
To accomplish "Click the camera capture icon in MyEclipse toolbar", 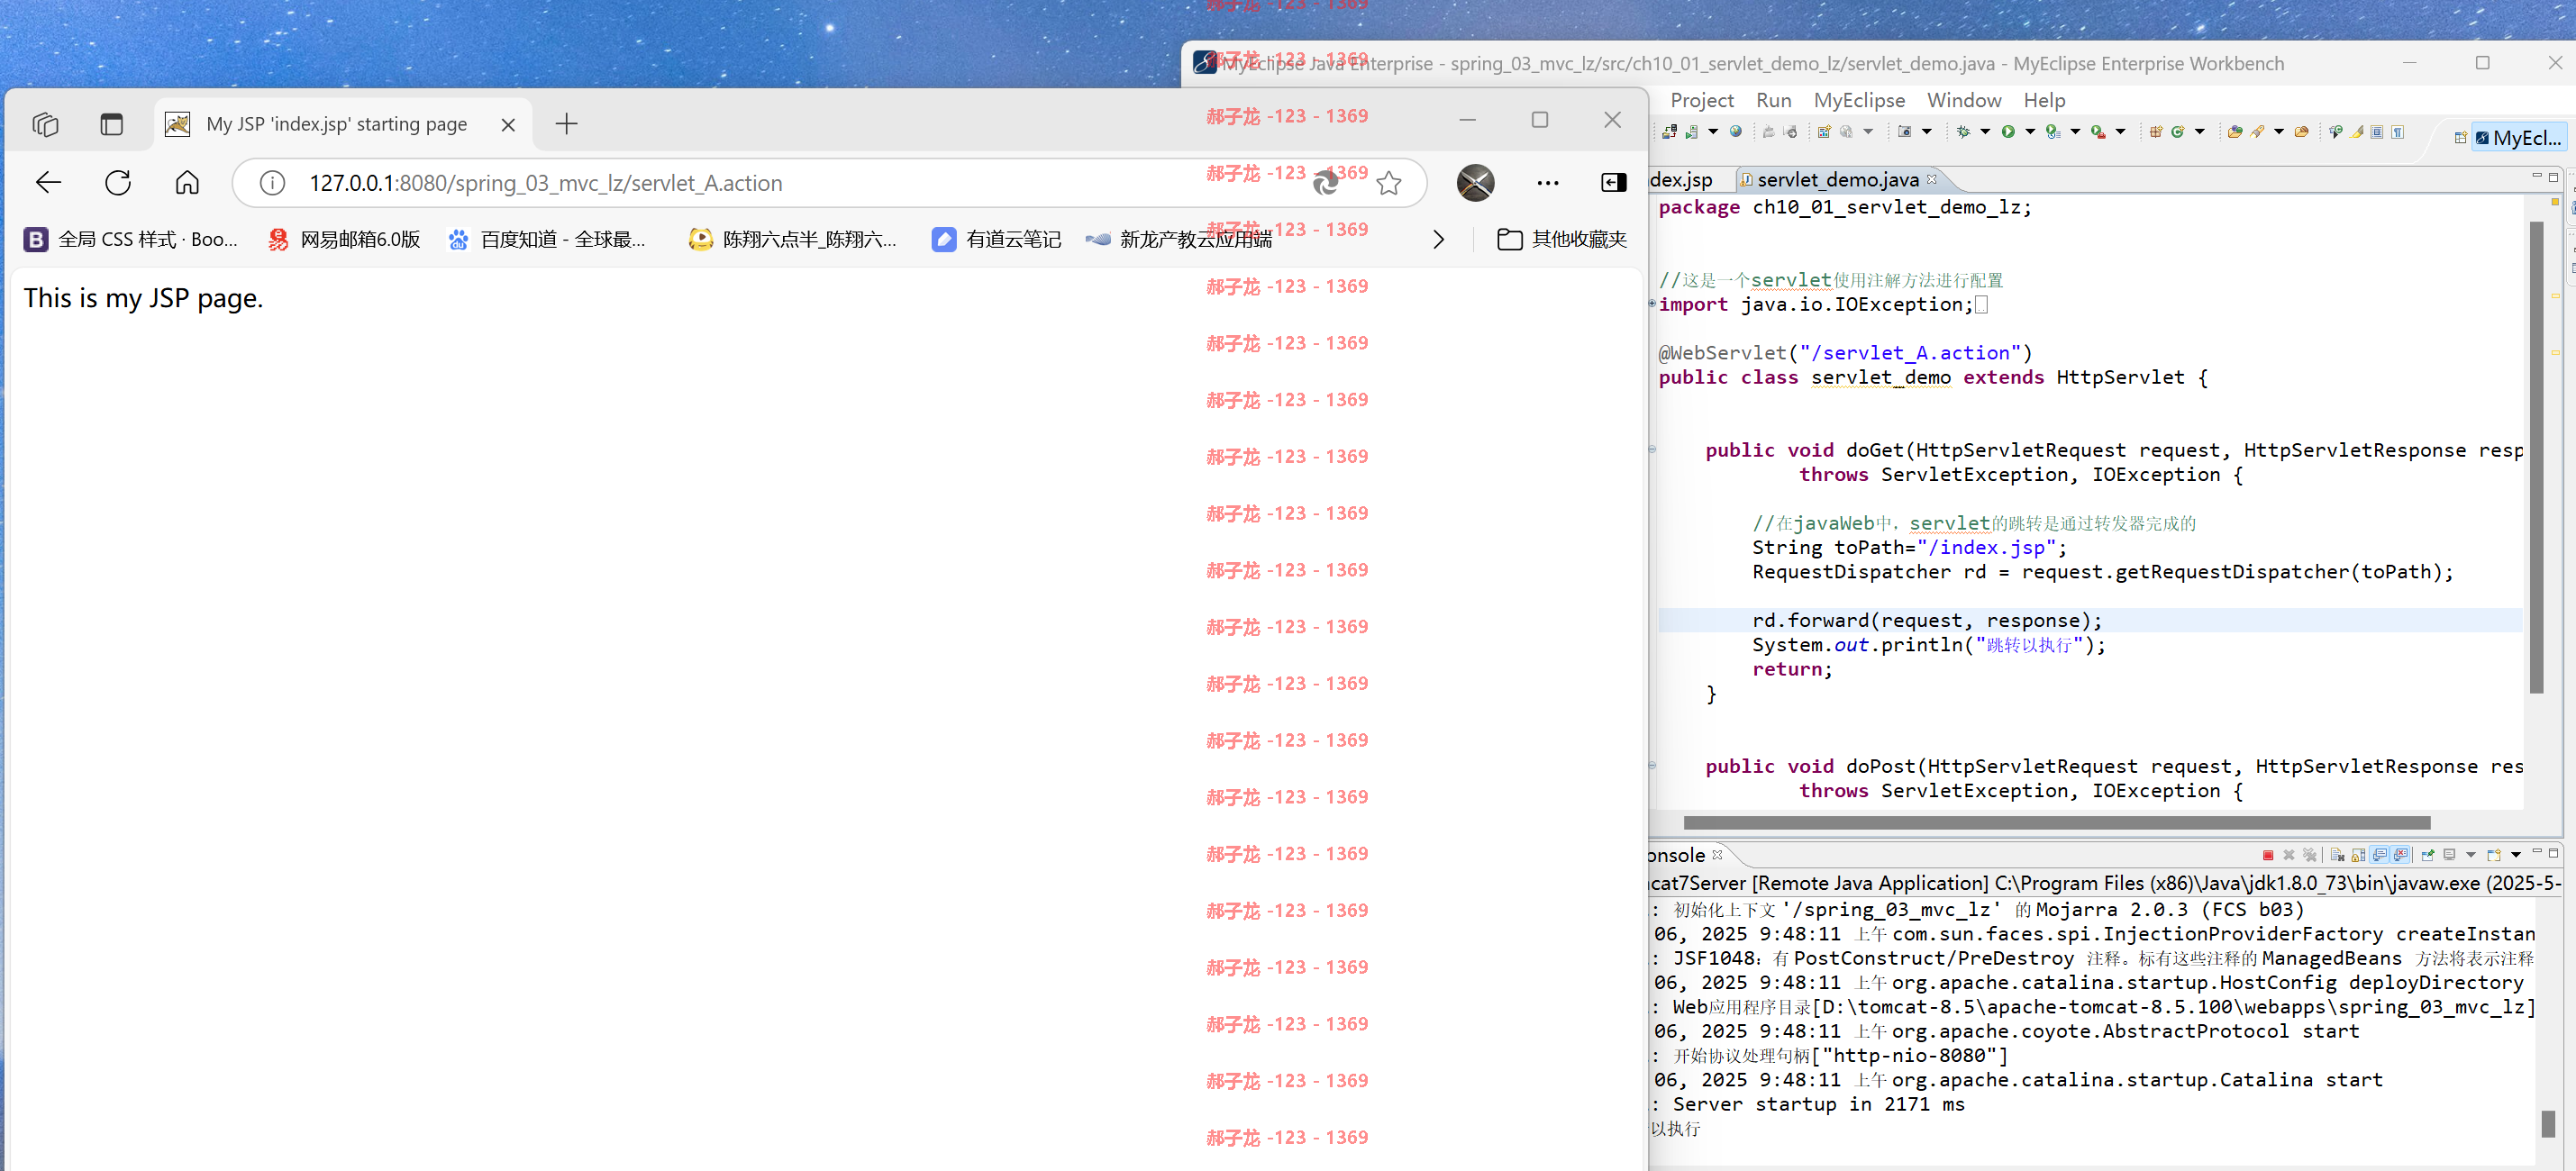I will pos(1905,132).
